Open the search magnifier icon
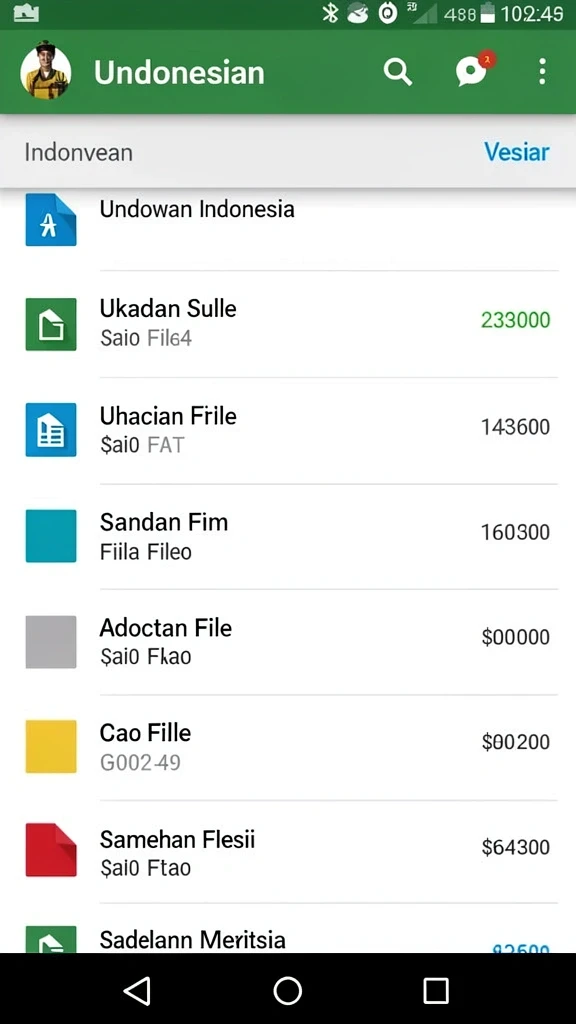The image size is (576, 1024). coord(397,72)
